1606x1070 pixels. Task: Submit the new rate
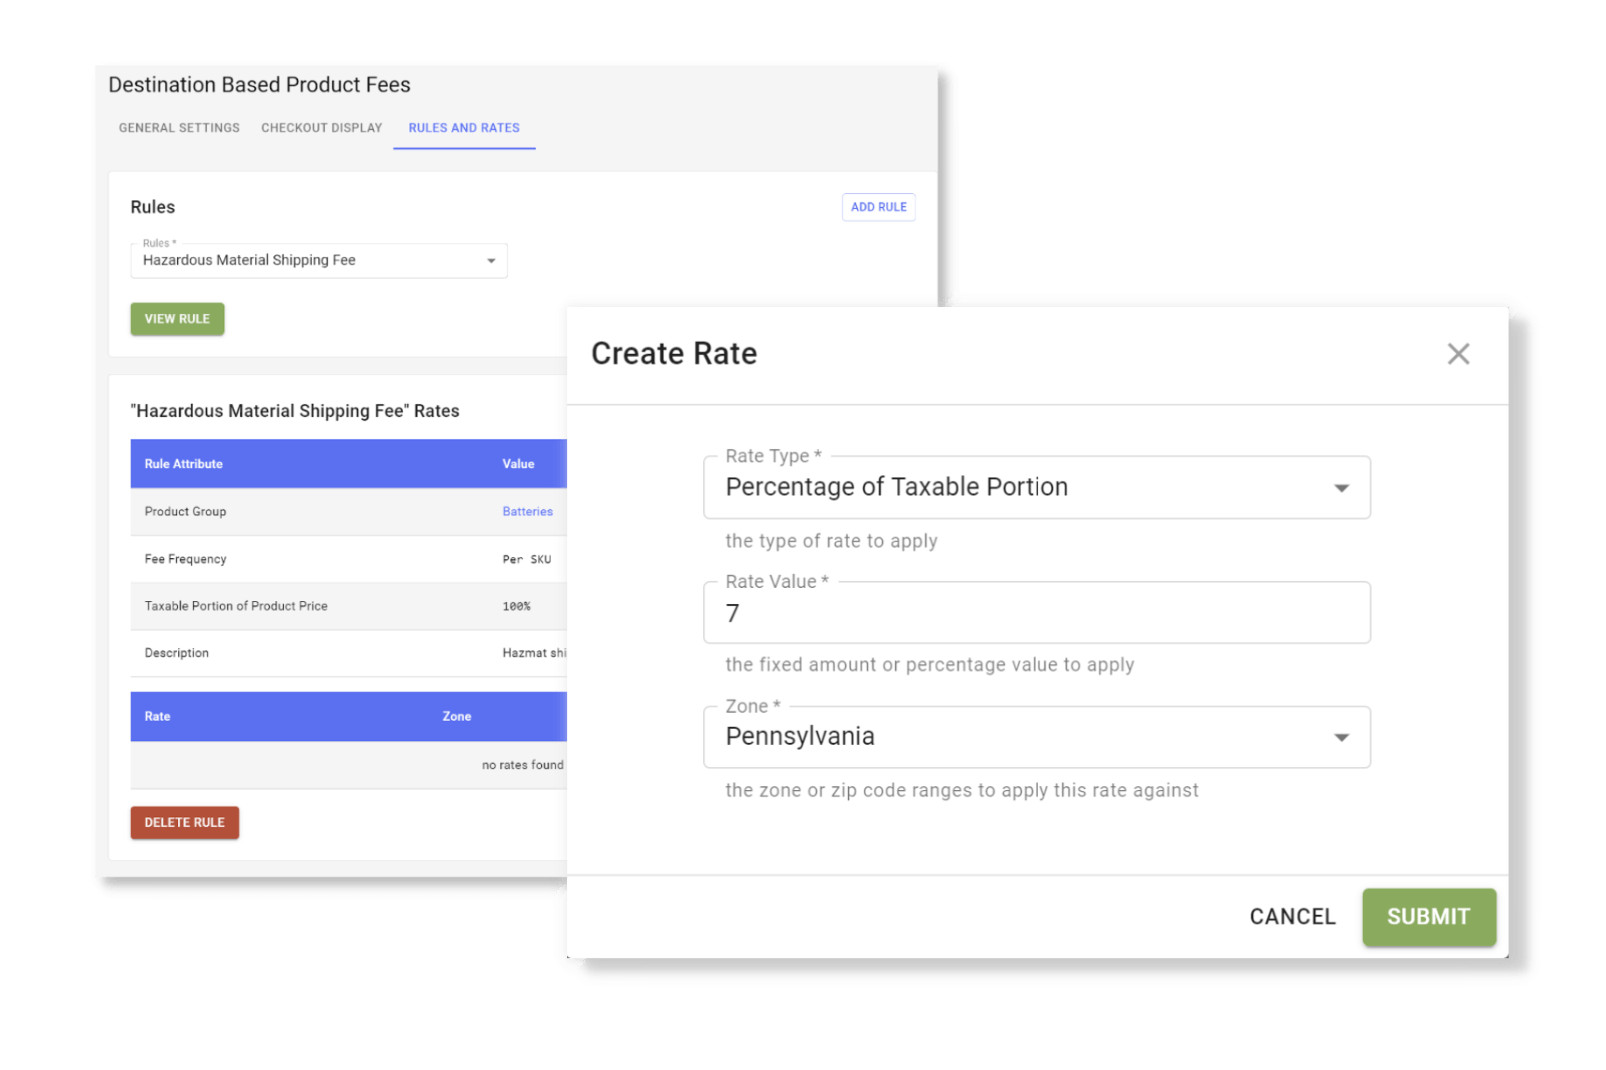(1428, 916)
